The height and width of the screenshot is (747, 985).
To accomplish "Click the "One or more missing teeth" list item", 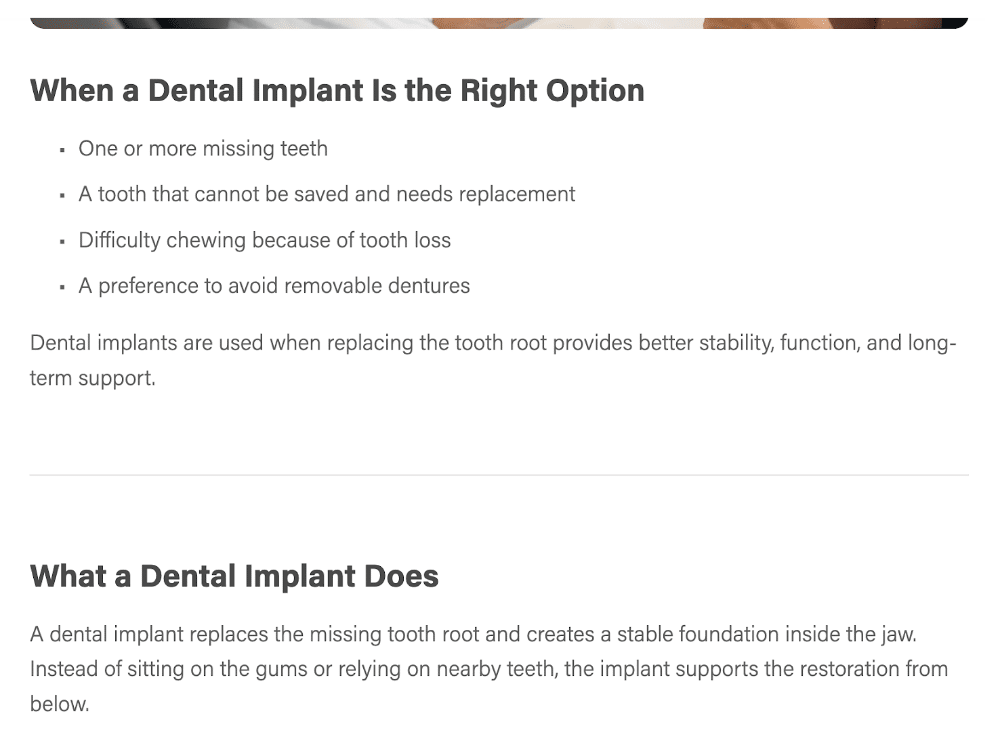I will click(203, 149).
